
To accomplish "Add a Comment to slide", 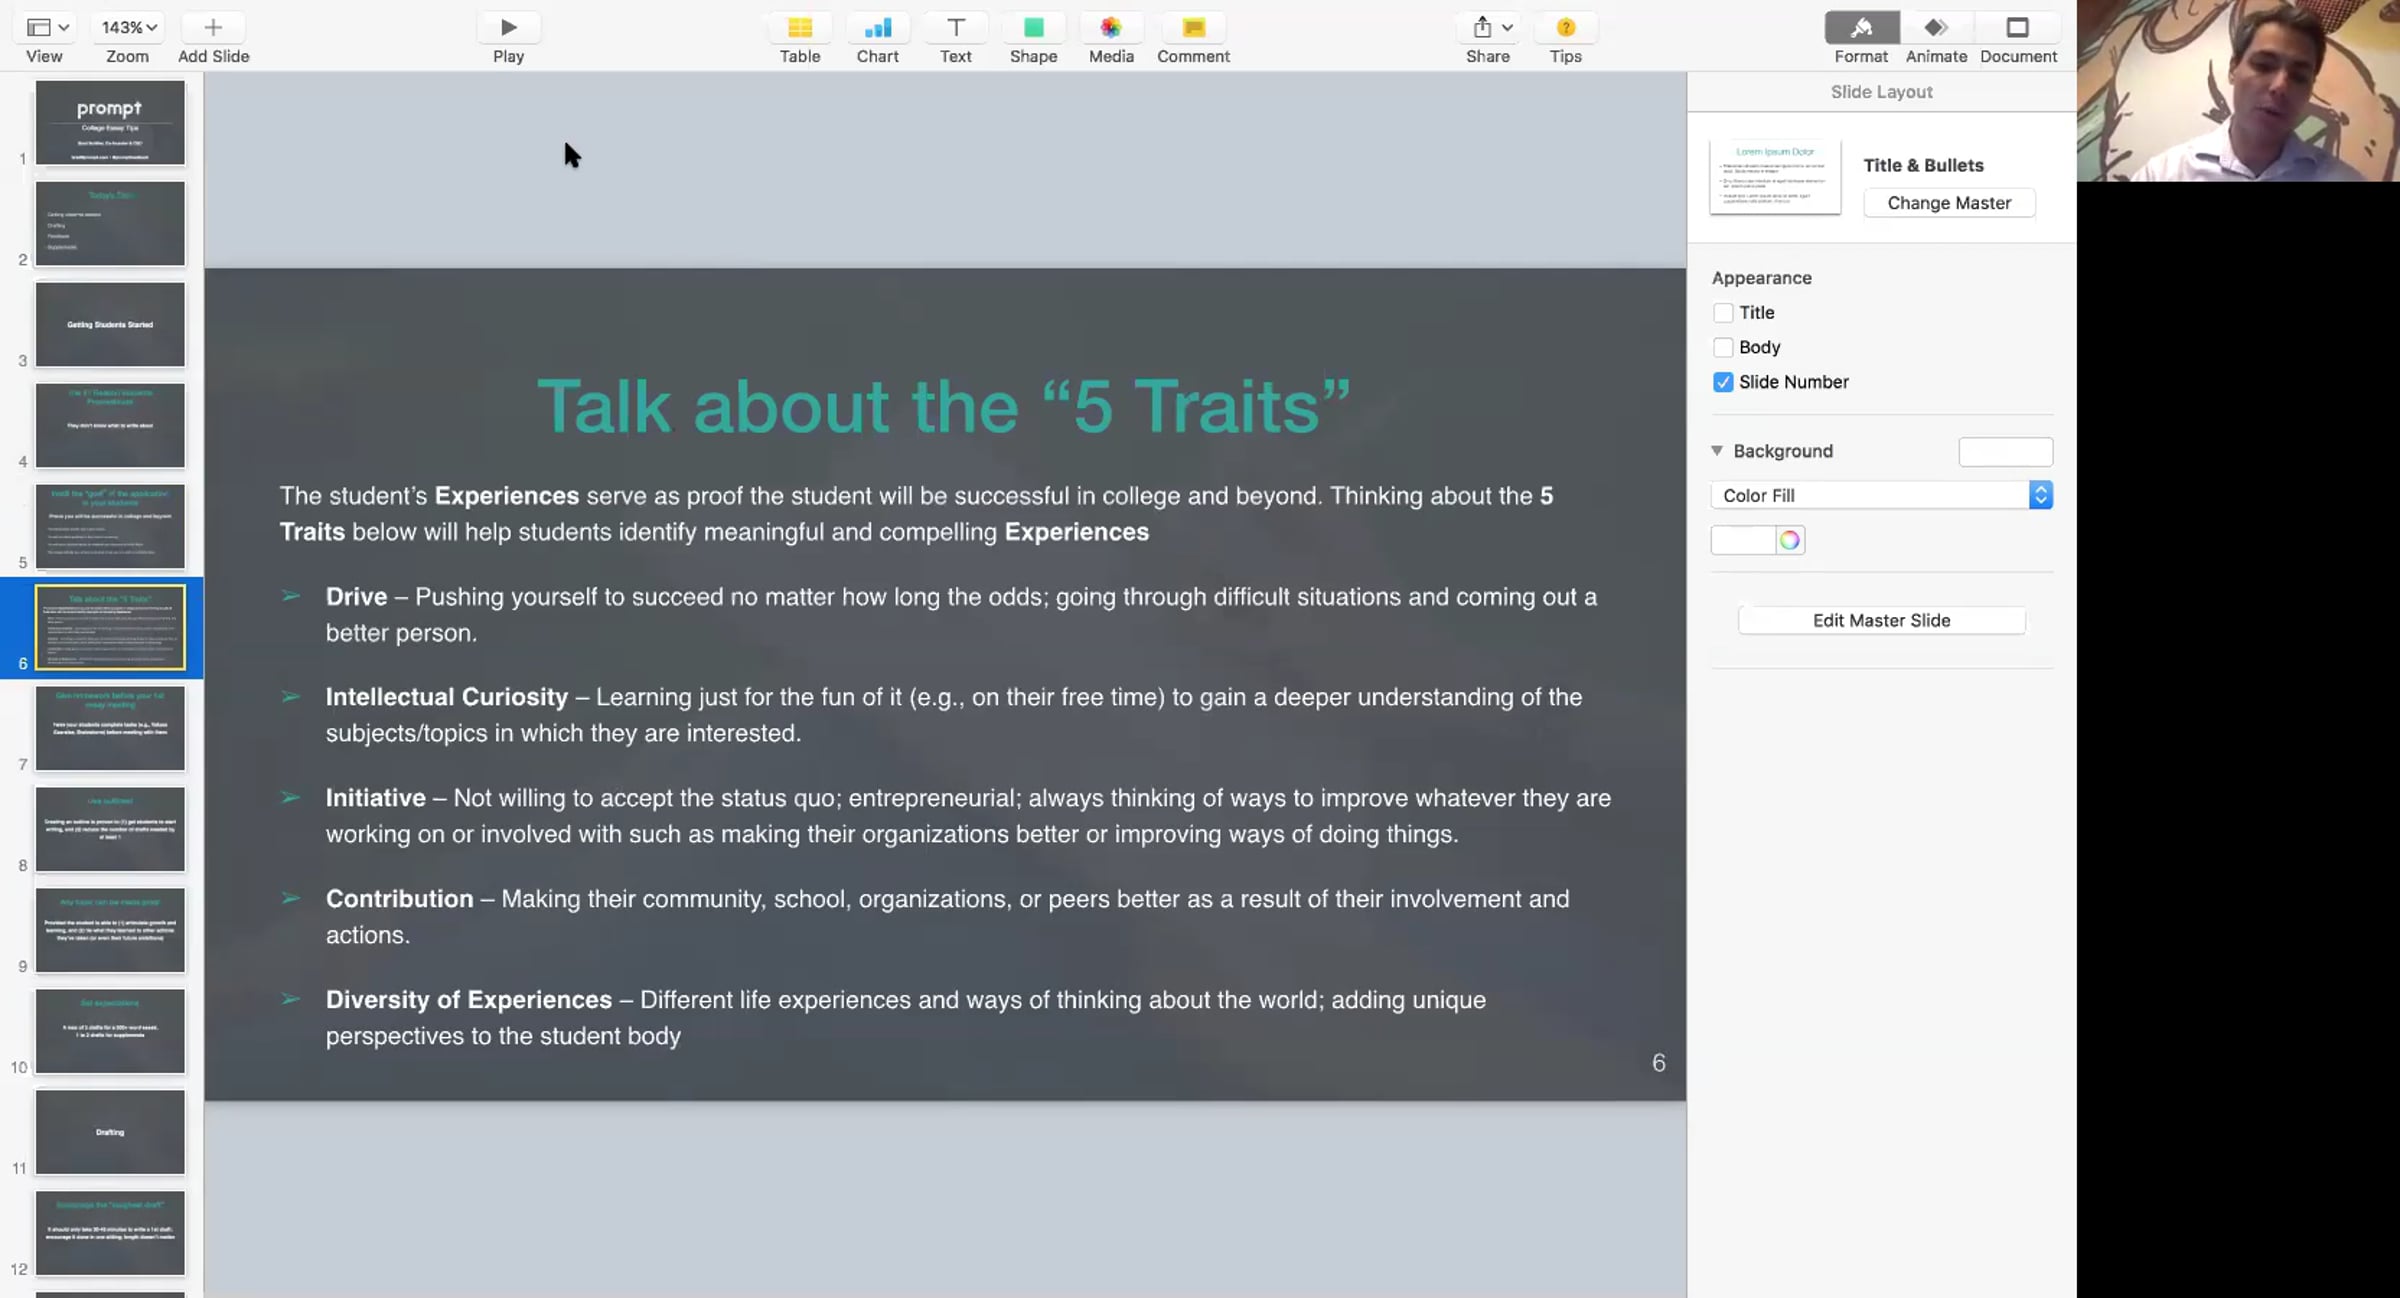I will 1192,28.
